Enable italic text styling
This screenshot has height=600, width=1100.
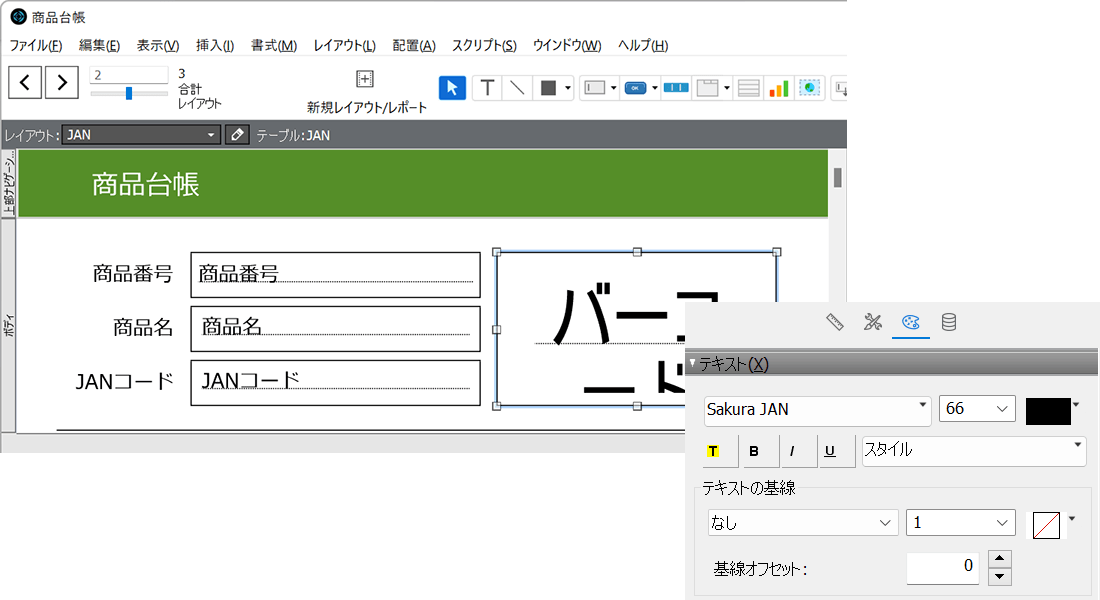(797, 450)
